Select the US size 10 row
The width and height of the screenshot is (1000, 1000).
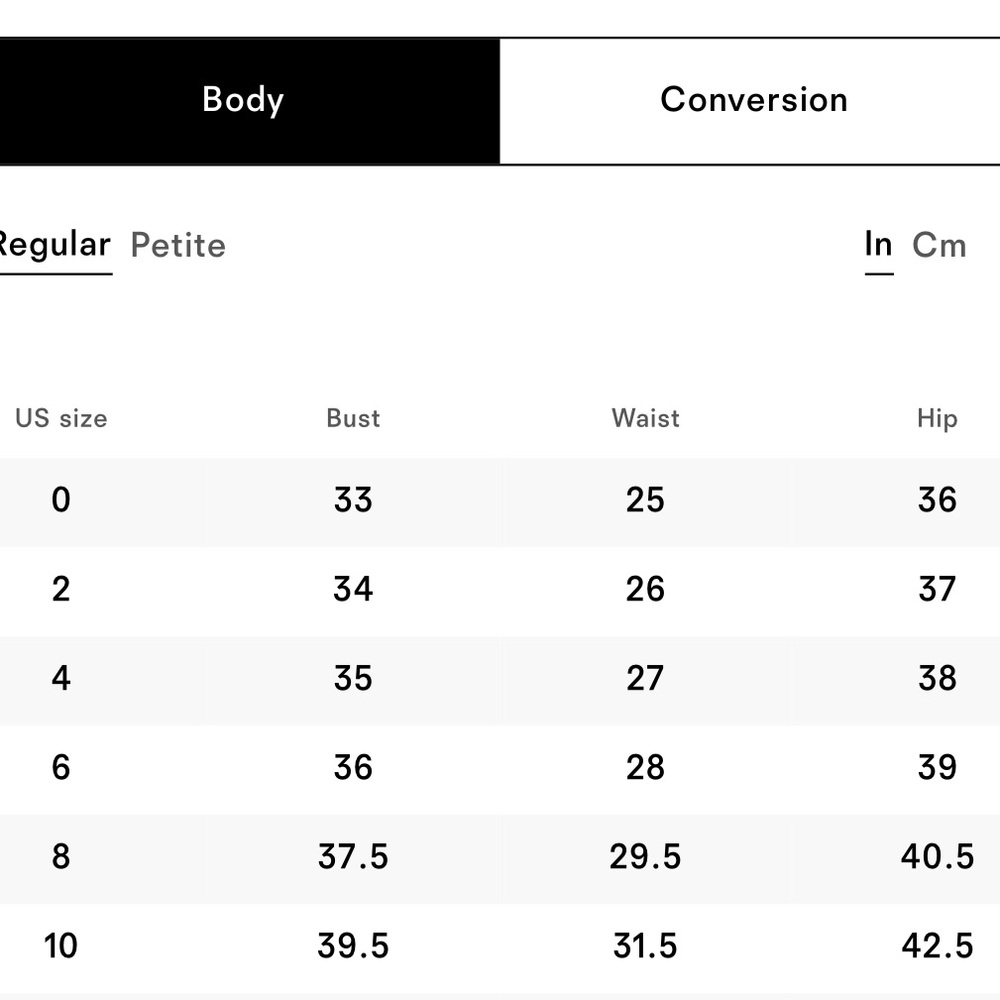click(500, 948)
